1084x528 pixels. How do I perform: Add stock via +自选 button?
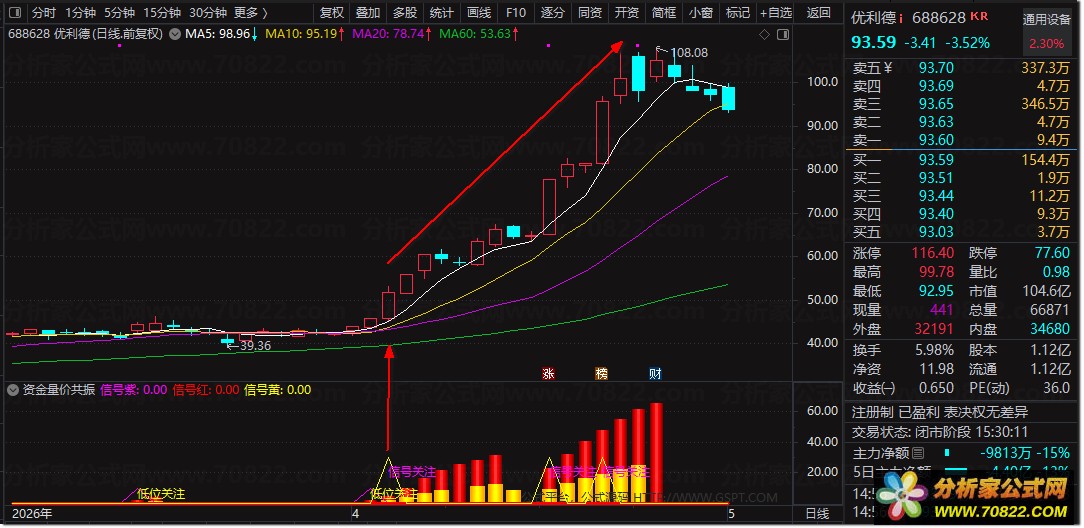tap(776, 12)
